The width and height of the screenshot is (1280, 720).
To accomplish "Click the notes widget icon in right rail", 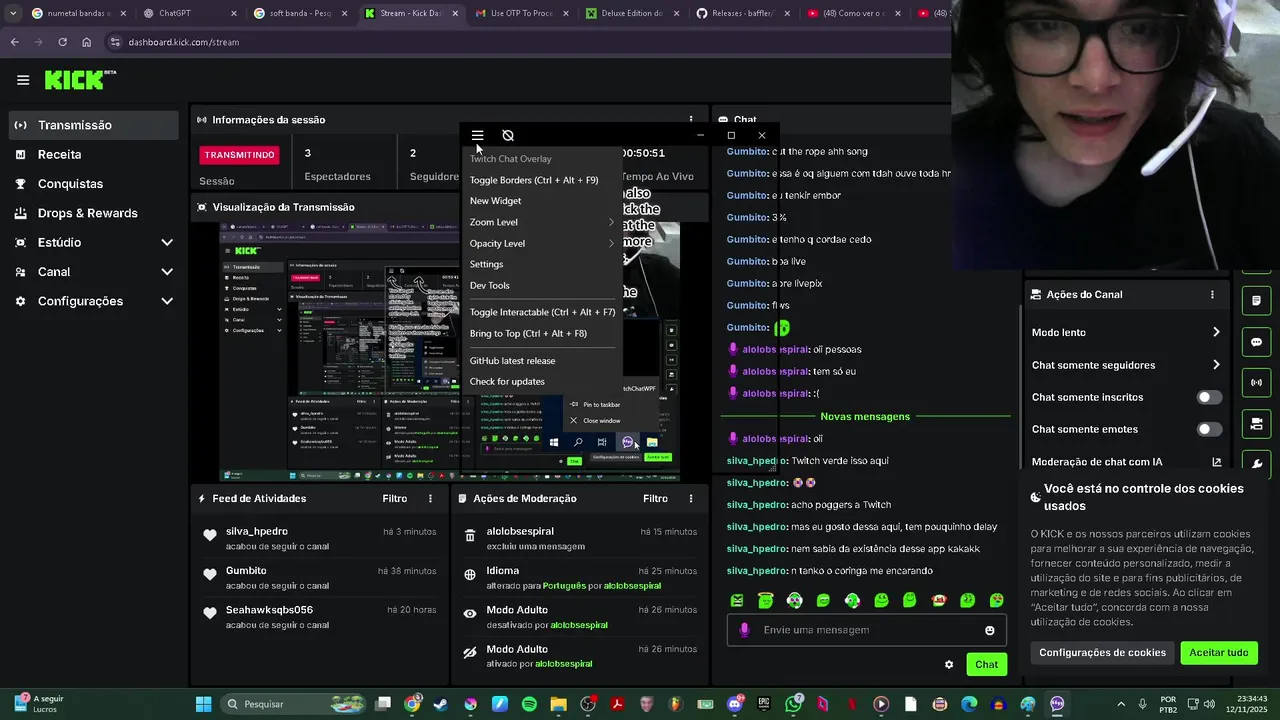I will pyautogui.click(x=1256, y=300).
